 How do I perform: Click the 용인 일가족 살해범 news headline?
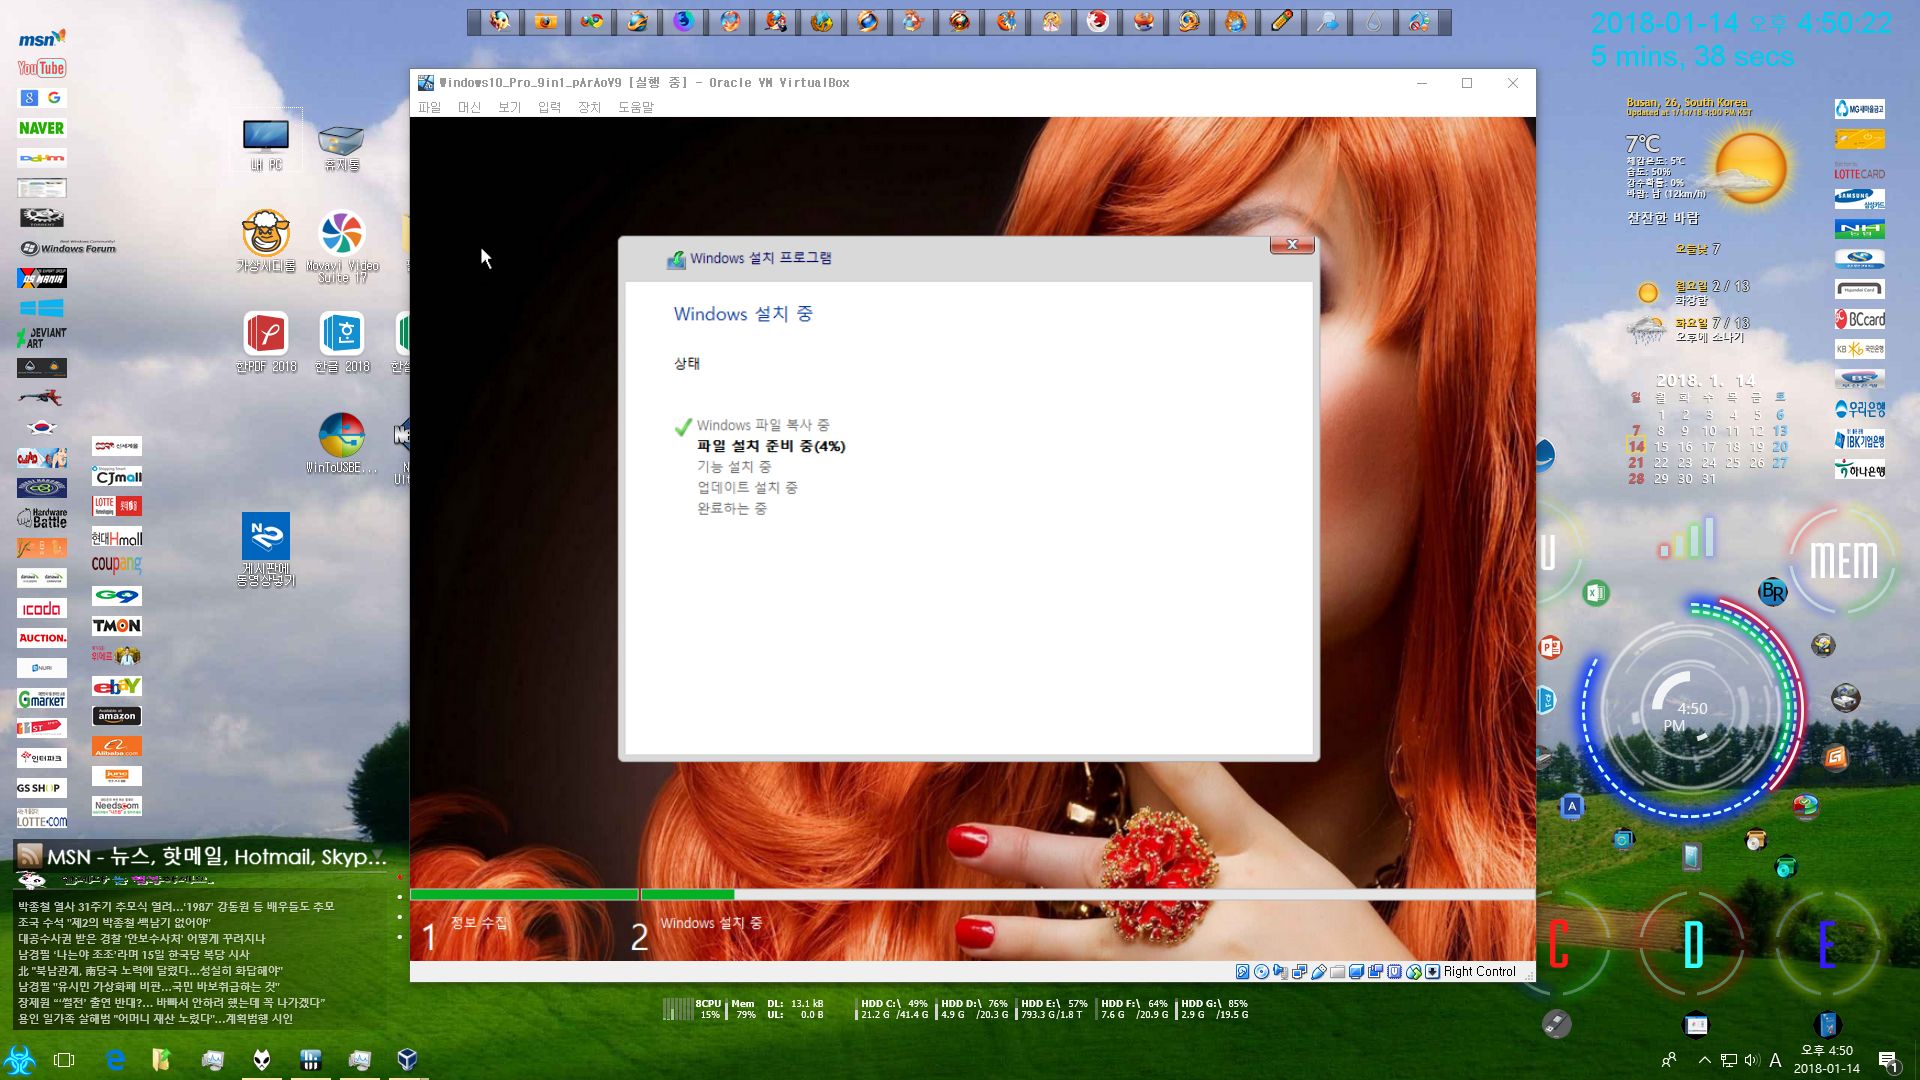155,1018
